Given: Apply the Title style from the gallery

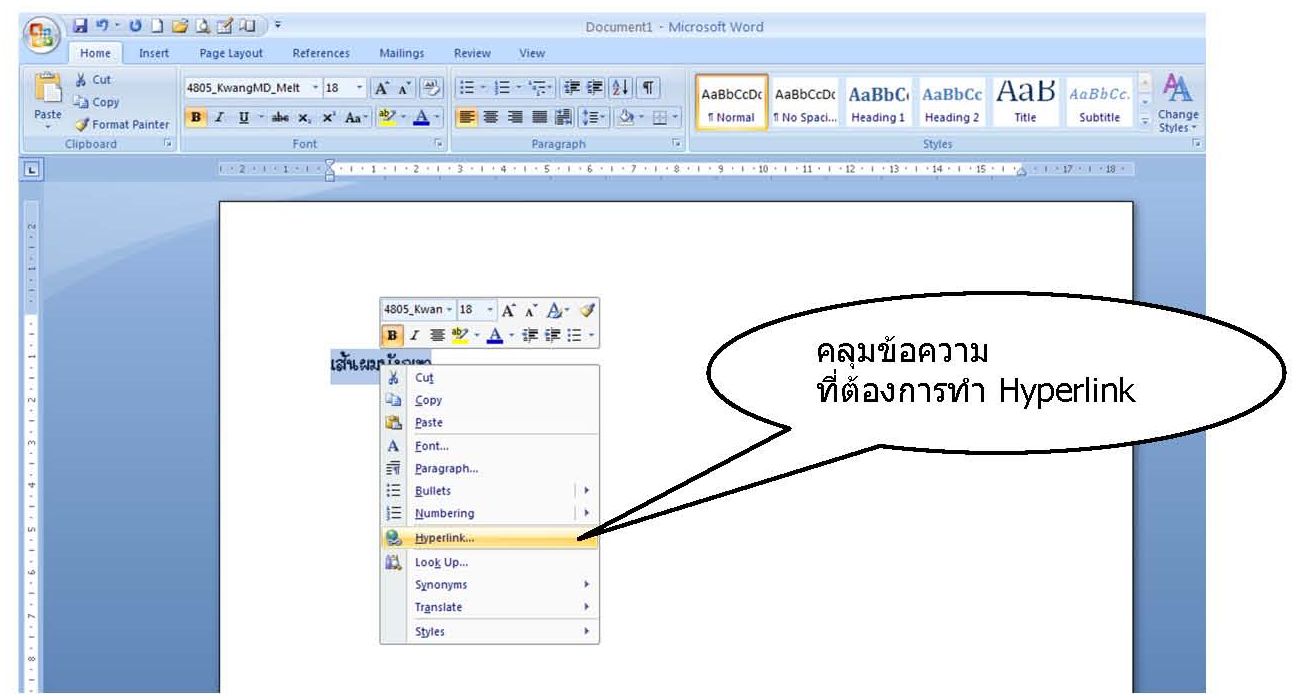Looking at the screenshot, I should tap(1025, 103).
